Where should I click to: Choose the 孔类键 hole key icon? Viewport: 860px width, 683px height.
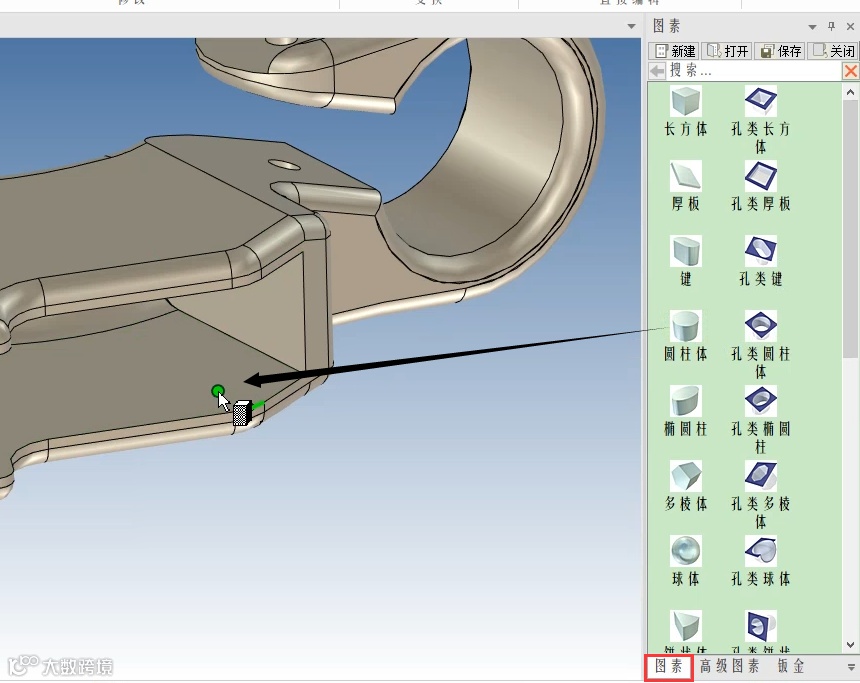pos(760,251)
